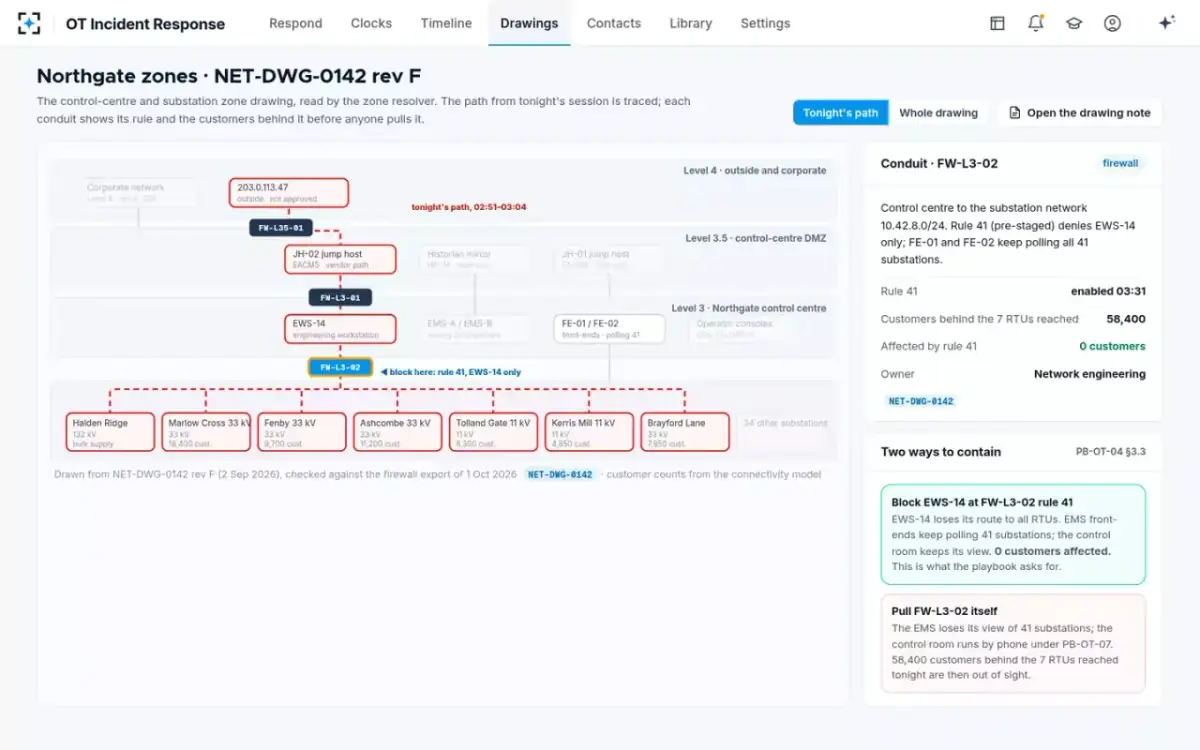This screenshot has height=750, width=1200.
Task: Select the Tolland Gate 11 kV substation
Action: (x=493, y=431)
